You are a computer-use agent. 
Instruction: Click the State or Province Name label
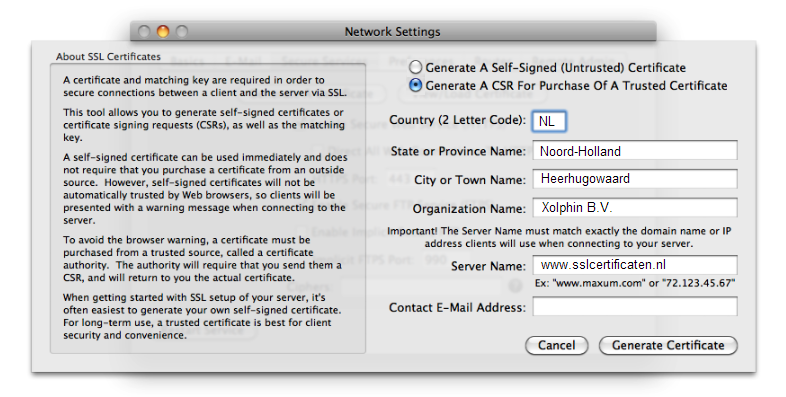tap(458, 151)
